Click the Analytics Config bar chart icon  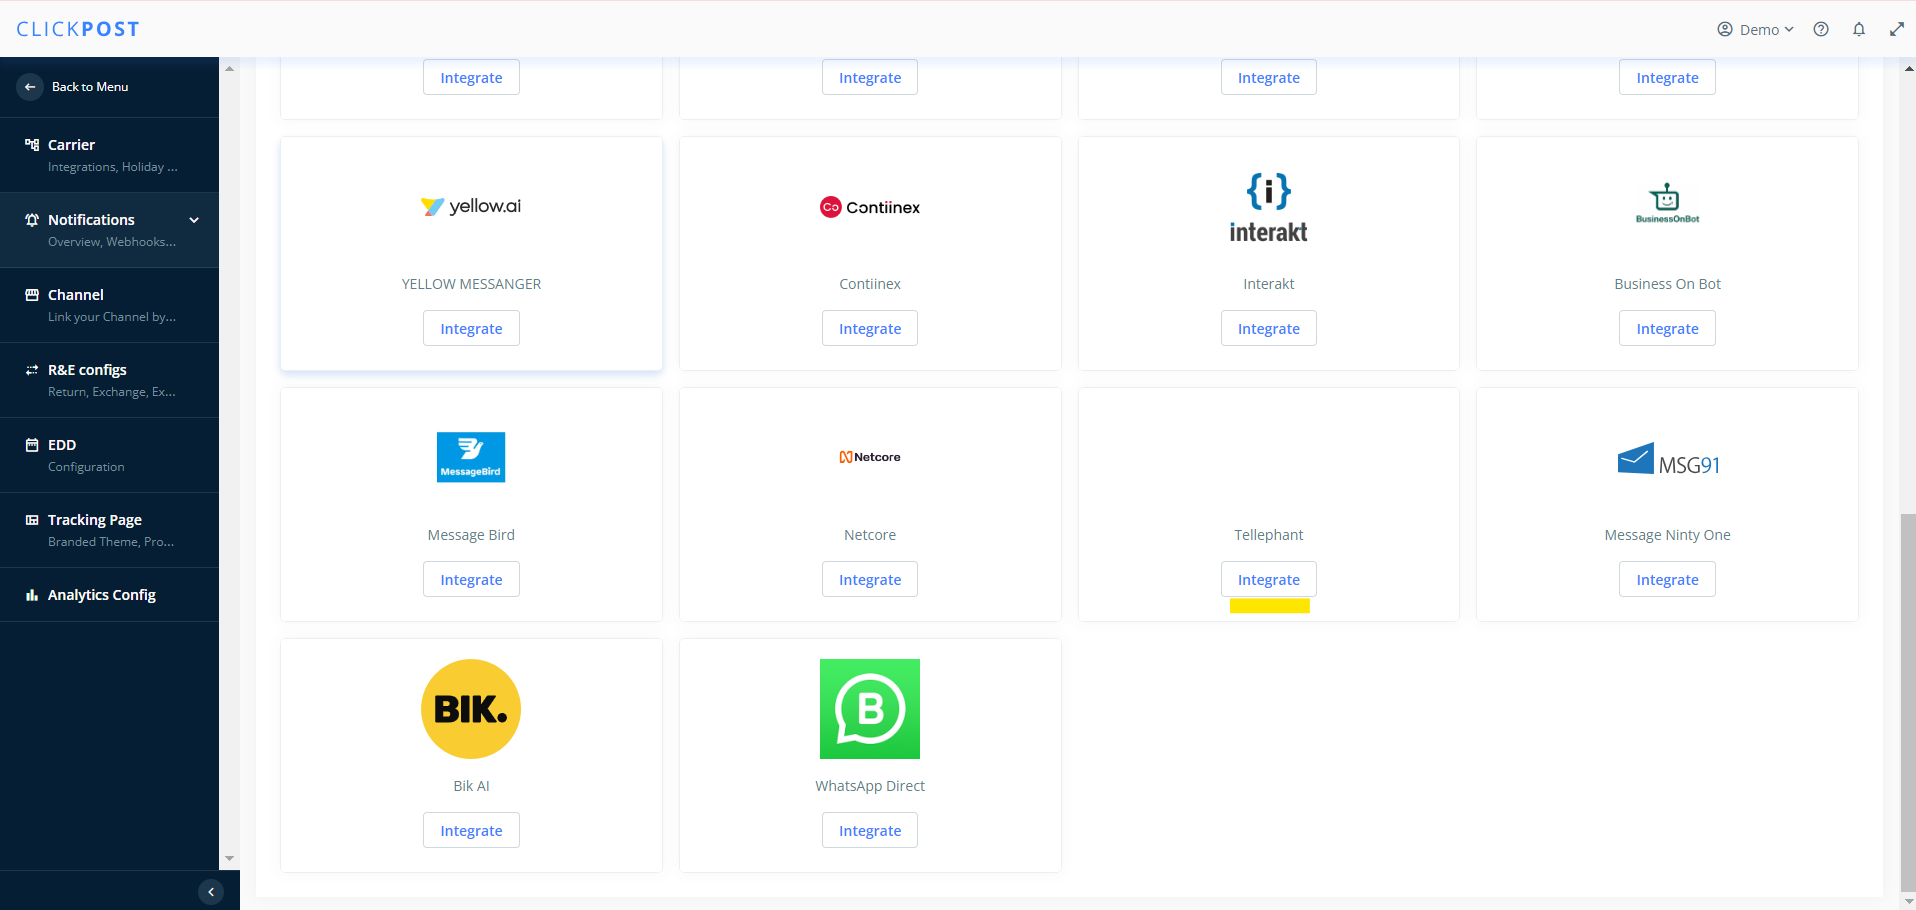tap(32, 595)
